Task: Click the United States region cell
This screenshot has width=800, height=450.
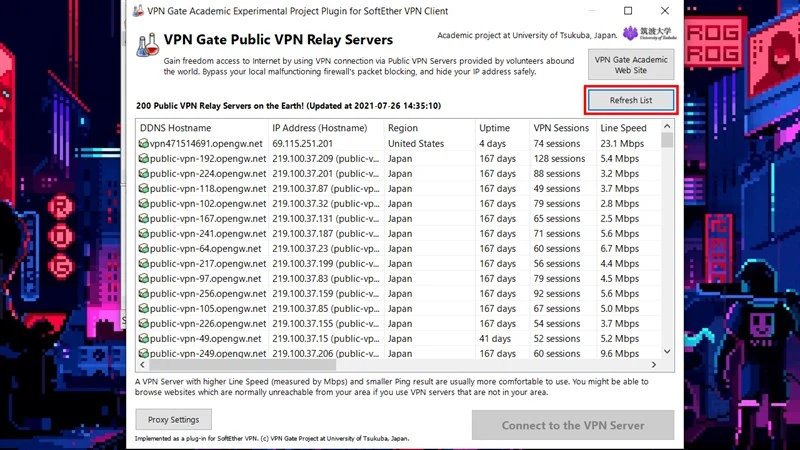Action: click(x=416, y=143)
